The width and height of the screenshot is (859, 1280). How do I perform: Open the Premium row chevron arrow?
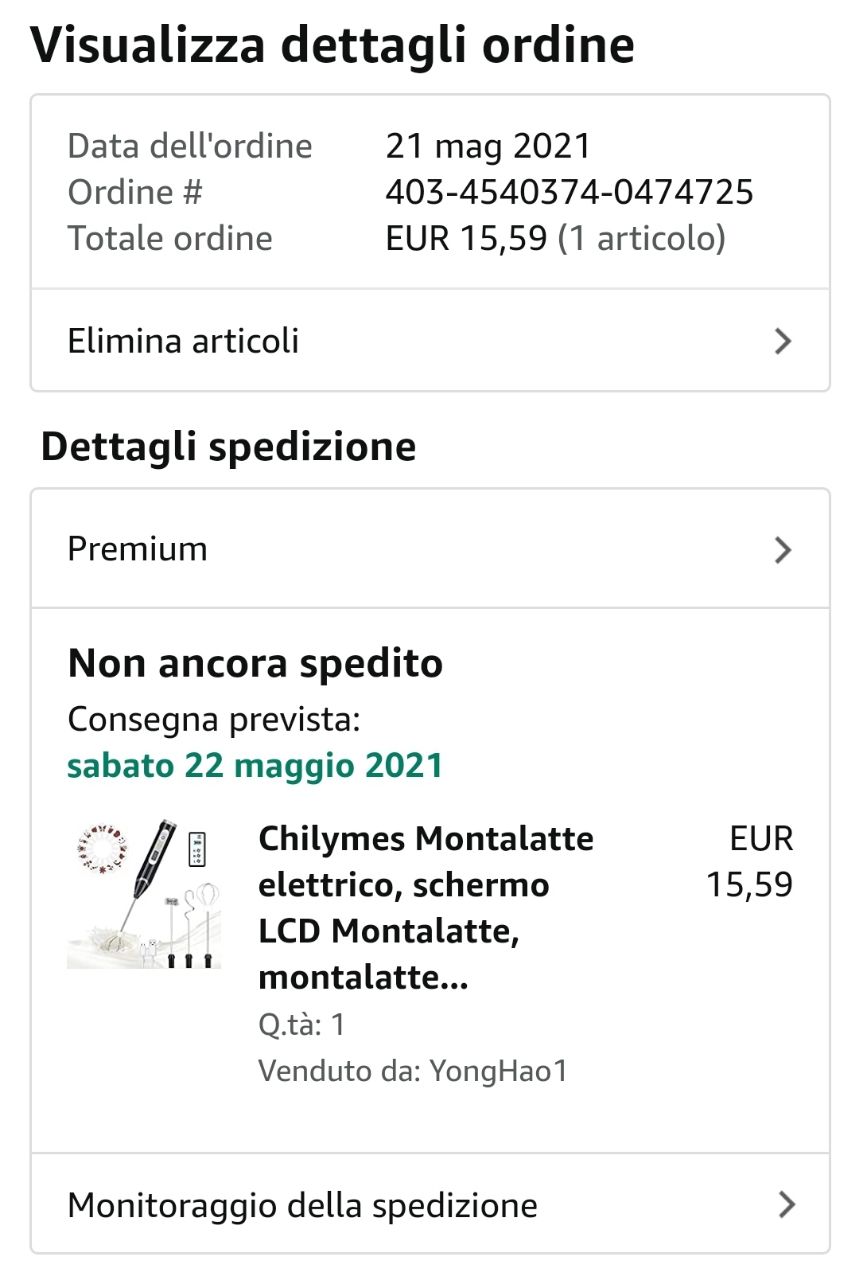783,549
